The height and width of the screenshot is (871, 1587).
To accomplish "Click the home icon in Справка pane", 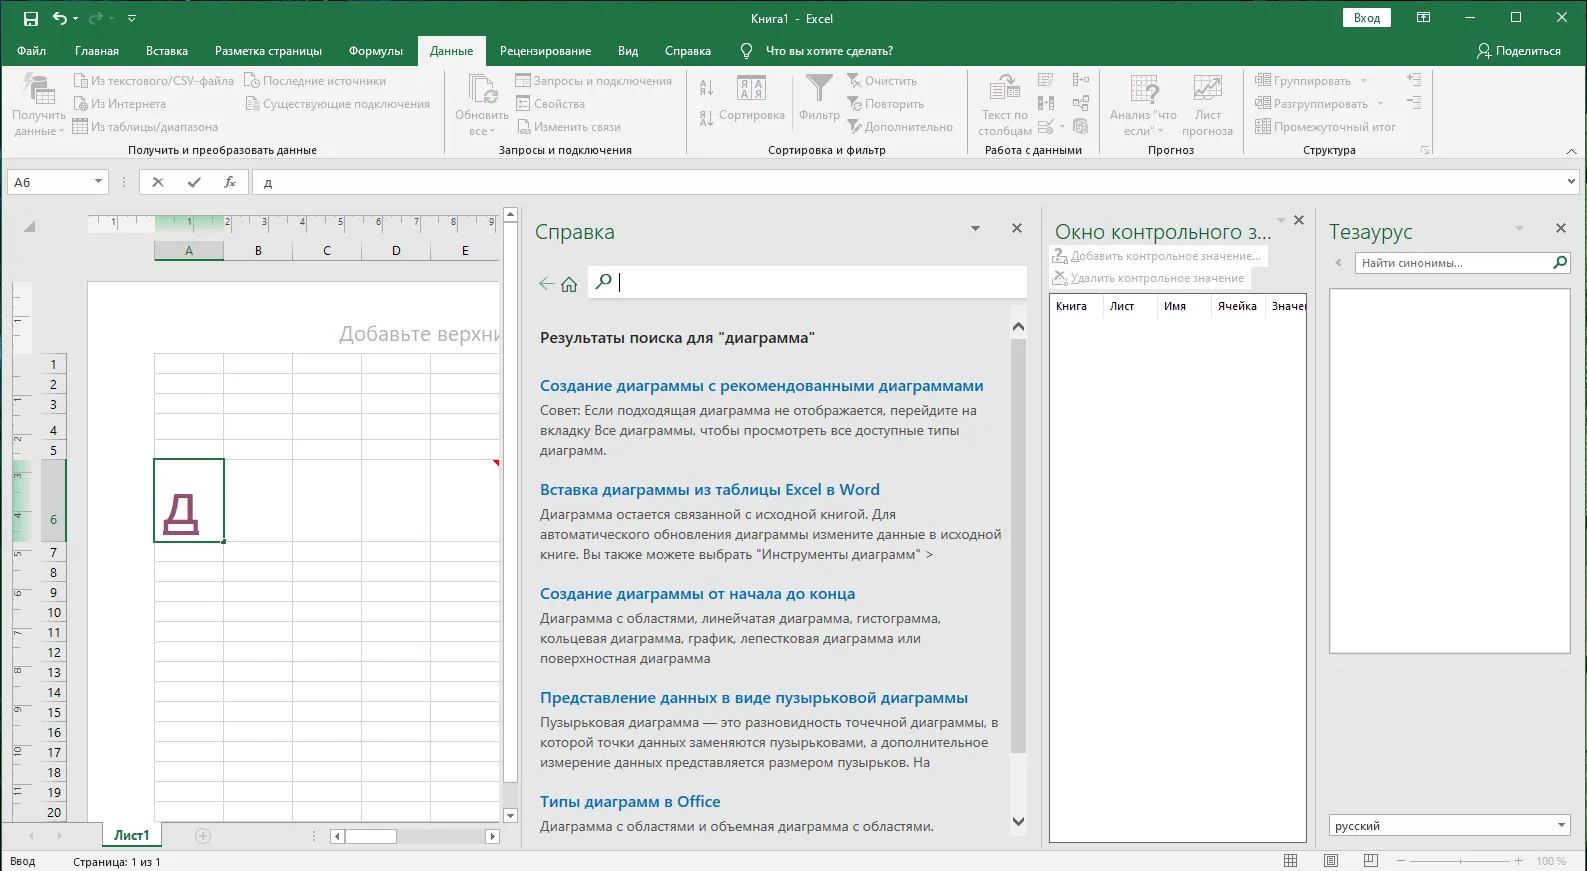I will [x=569, y=284].
